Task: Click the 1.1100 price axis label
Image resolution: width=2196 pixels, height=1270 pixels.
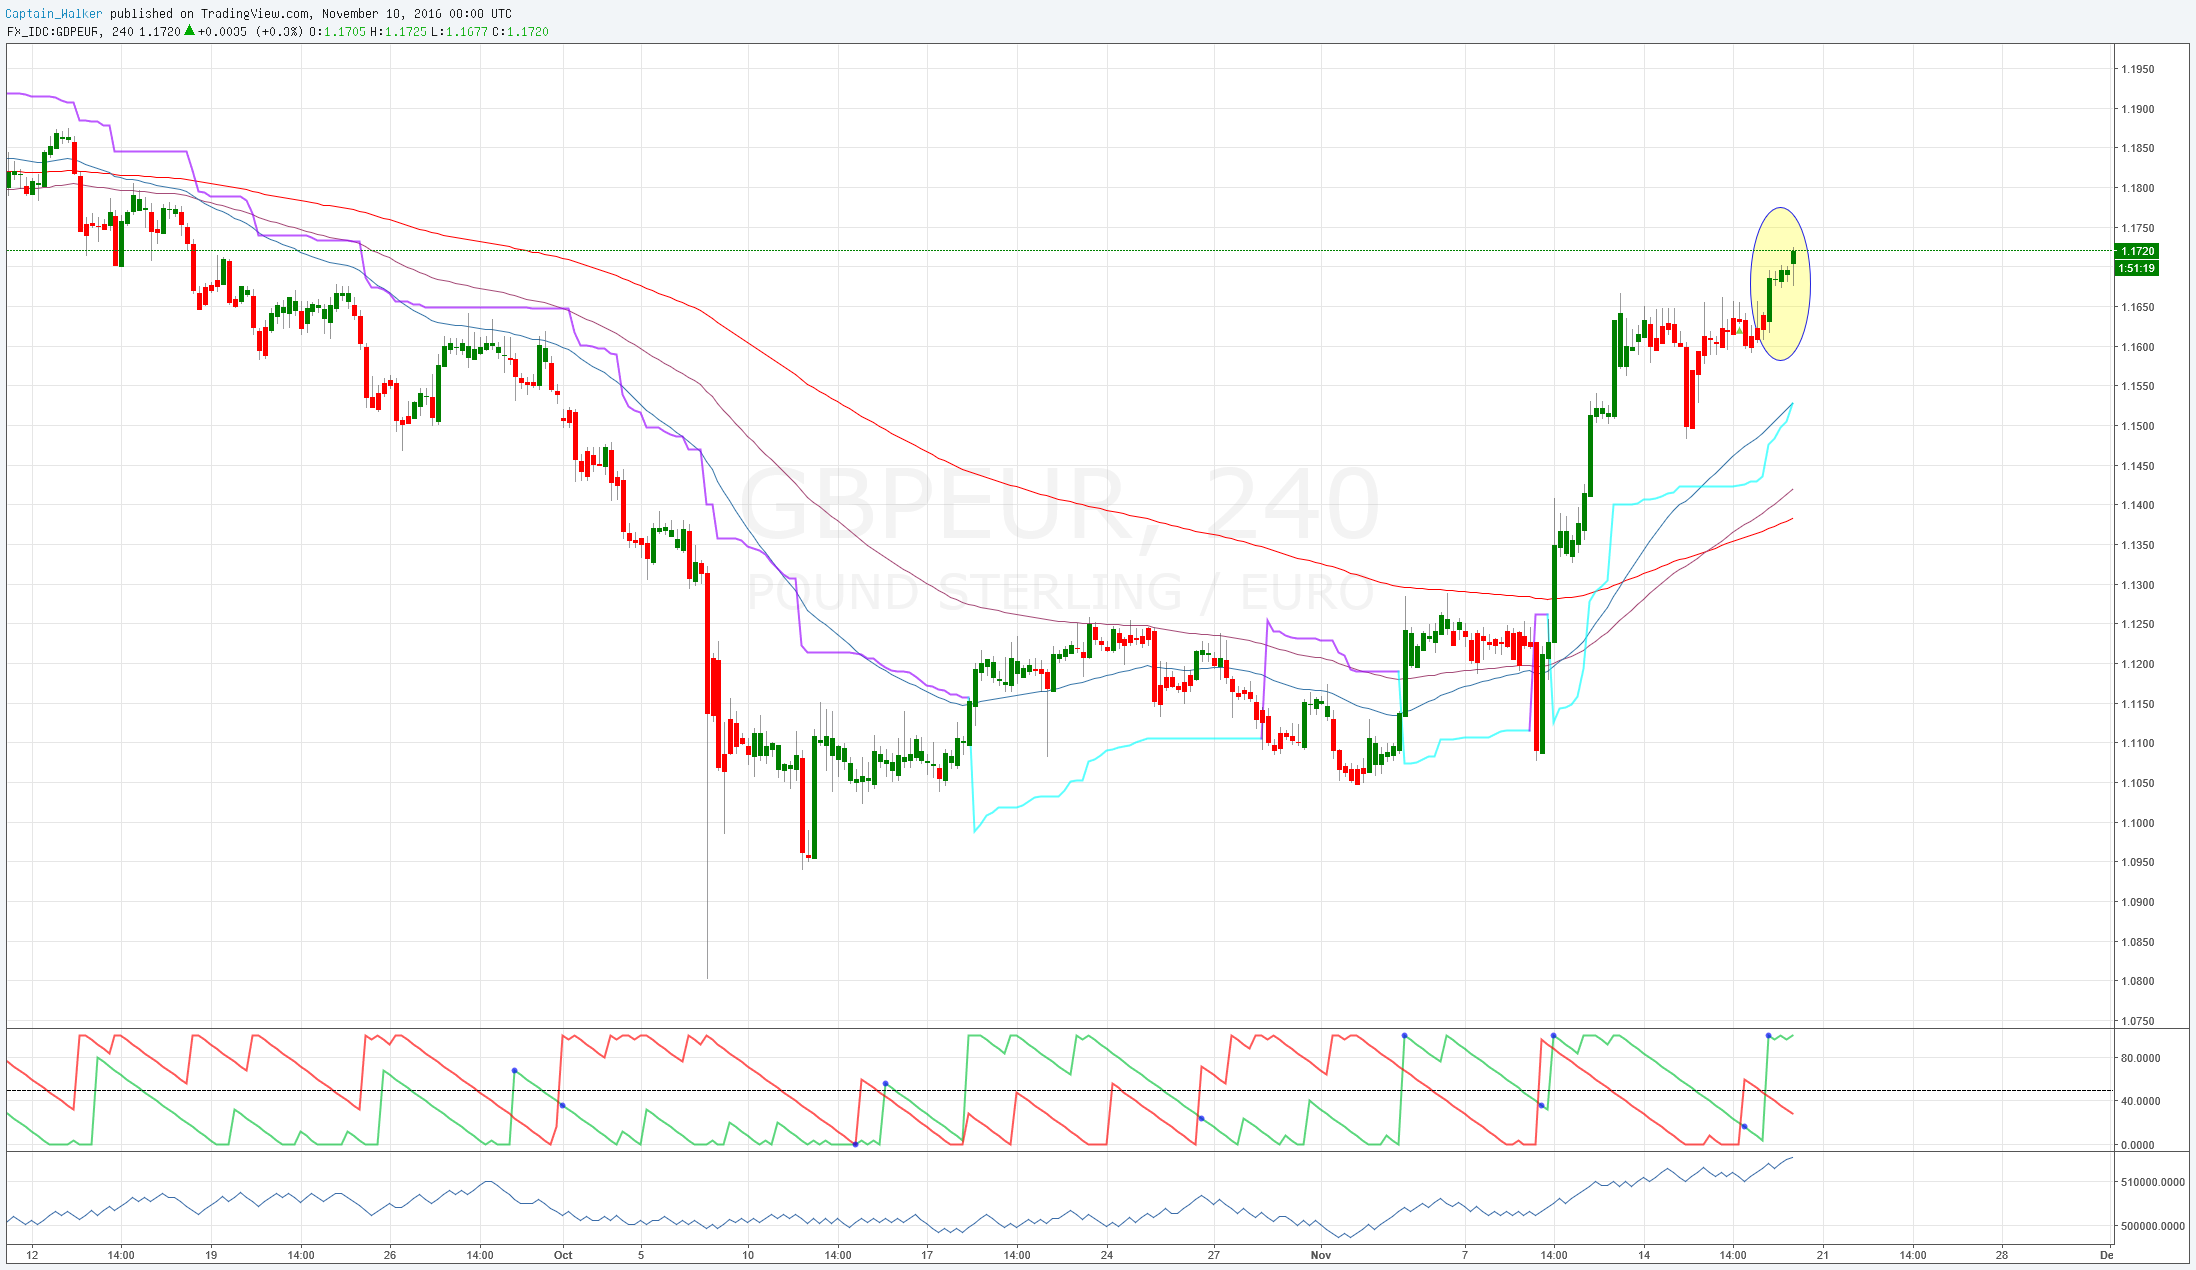Action: [2138, 743]
